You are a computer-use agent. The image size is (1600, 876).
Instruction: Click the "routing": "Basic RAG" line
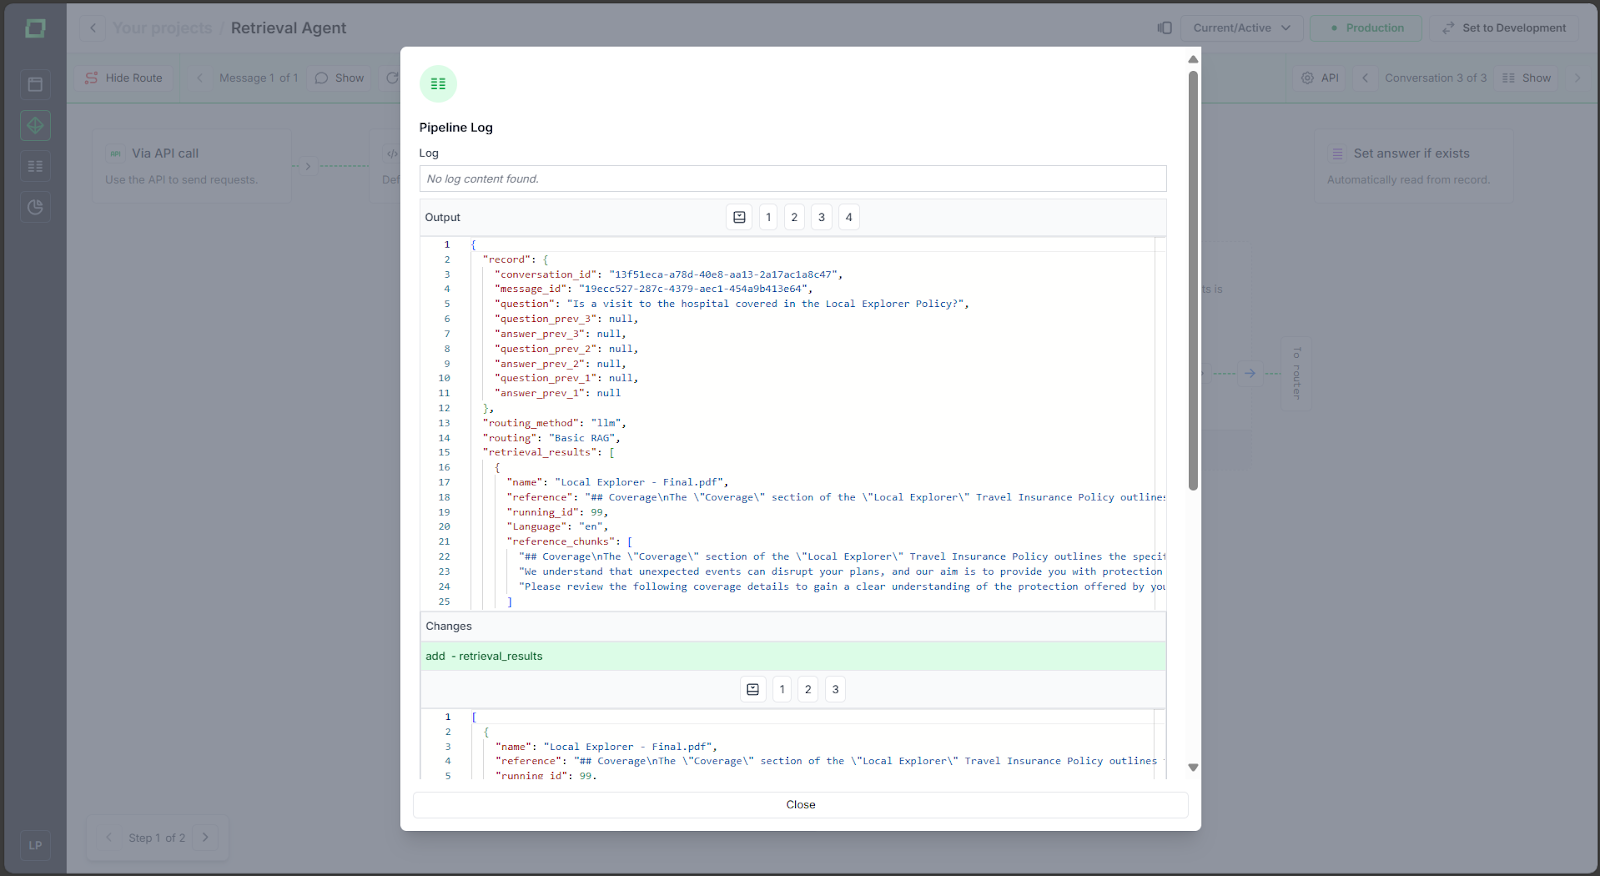[x=551, y=438]
